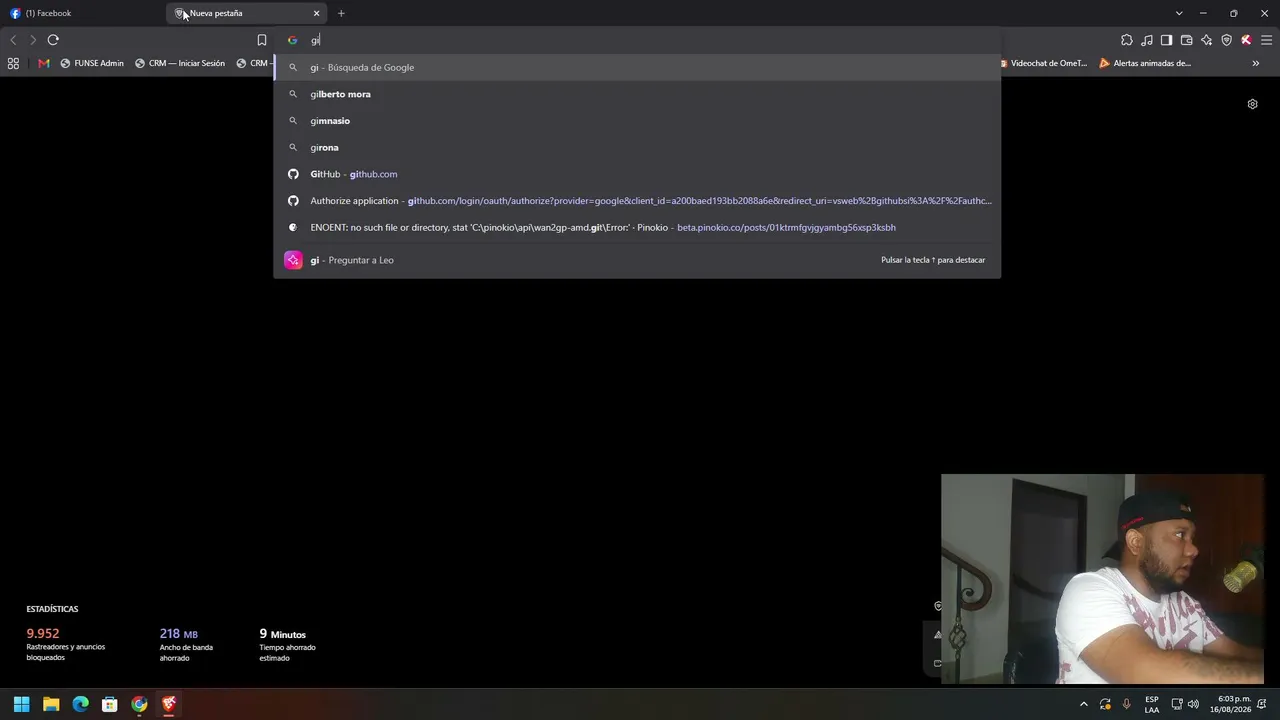The image size is (1280, 720).
Task: Open the Brave VPN shield icon
Action: tap(1227, 40)
